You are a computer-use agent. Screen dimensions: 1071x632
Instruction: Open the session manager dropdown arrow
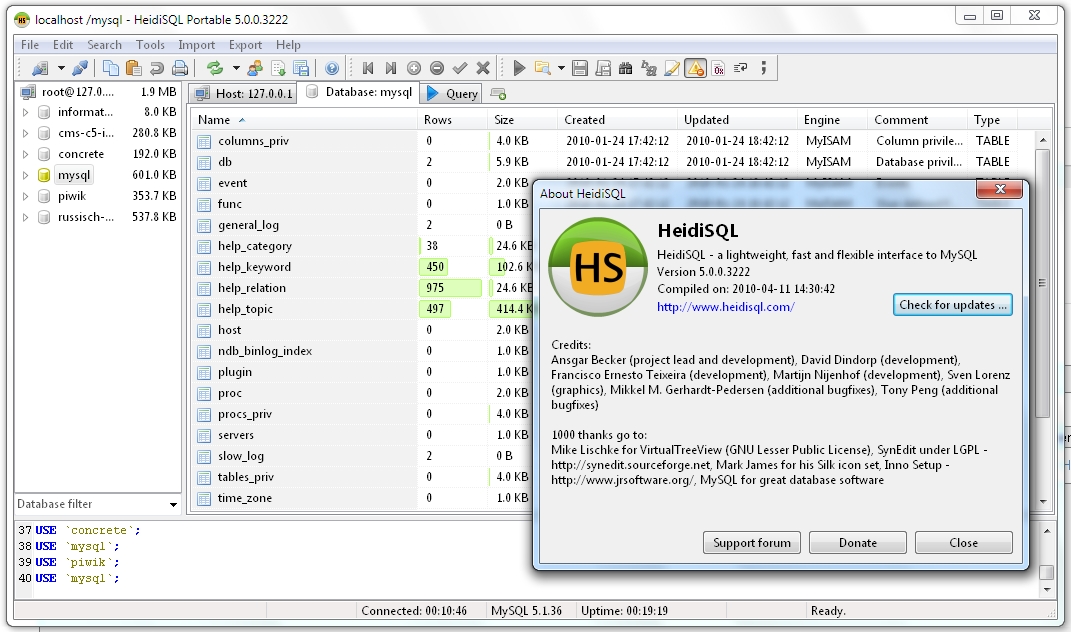click(61, 68)
